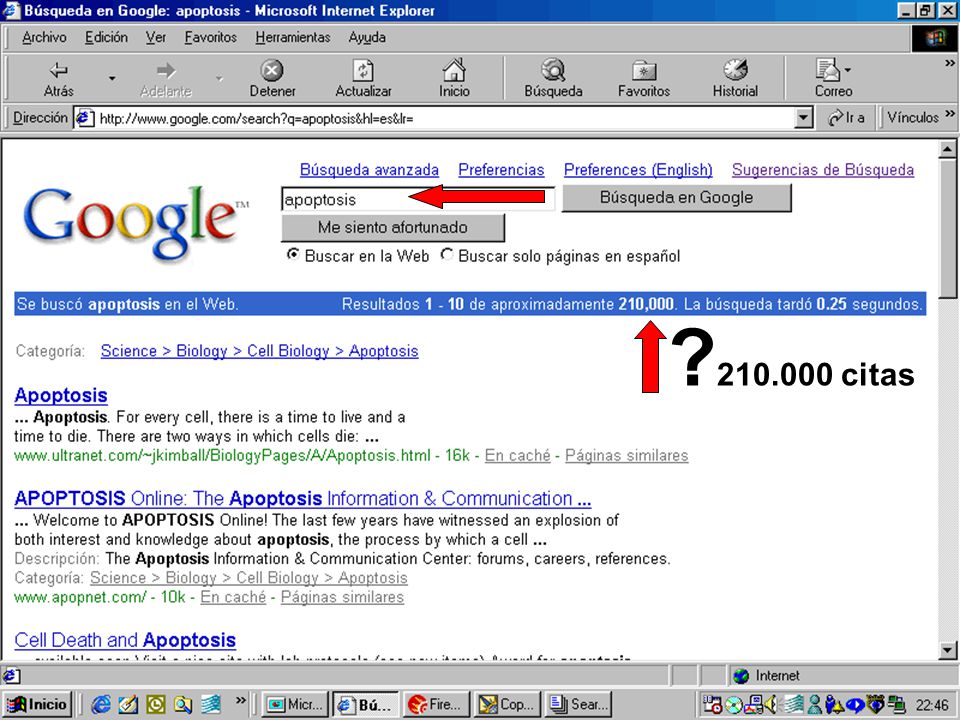This screenshot has height=720, width=960.
Task: Switch to the Sear... taskbar window
Action: tap(578, 704)
